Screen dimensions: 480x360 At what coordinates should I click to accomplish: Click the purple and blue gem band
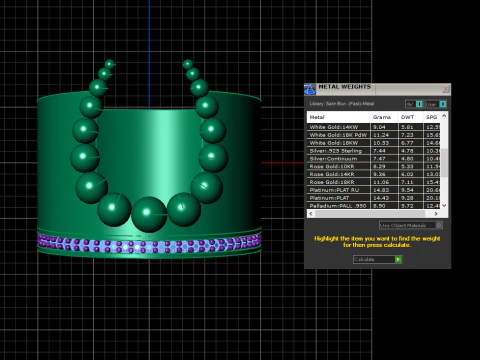(x=149, y=244)
